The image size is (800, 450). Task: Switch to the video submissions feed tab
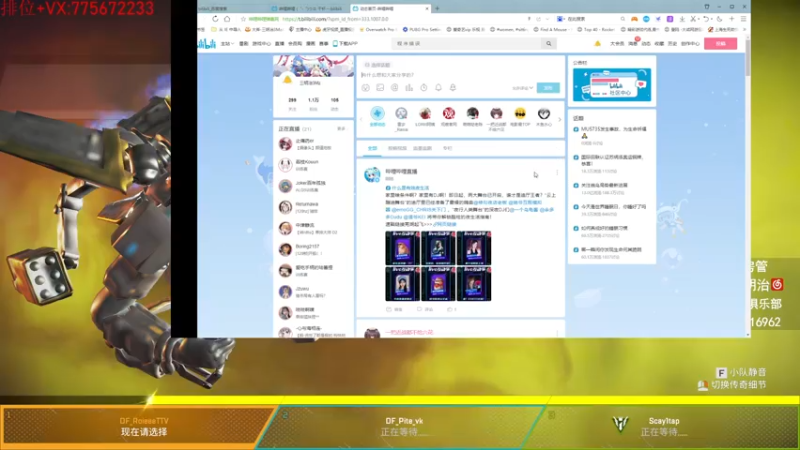click(x=397, y=148)
